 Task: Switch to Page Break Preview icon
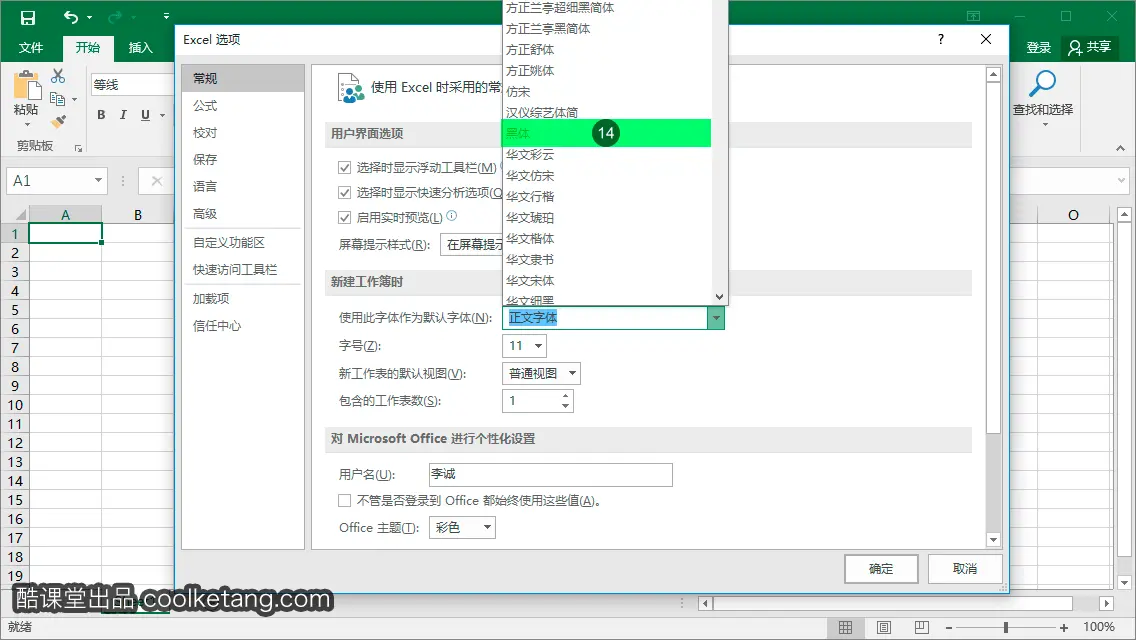coord(922,628)
